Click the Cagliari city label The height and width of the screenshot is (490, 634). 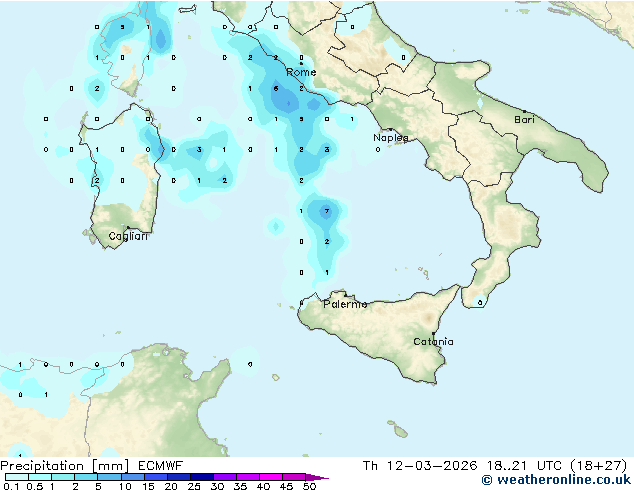(128, 236)
